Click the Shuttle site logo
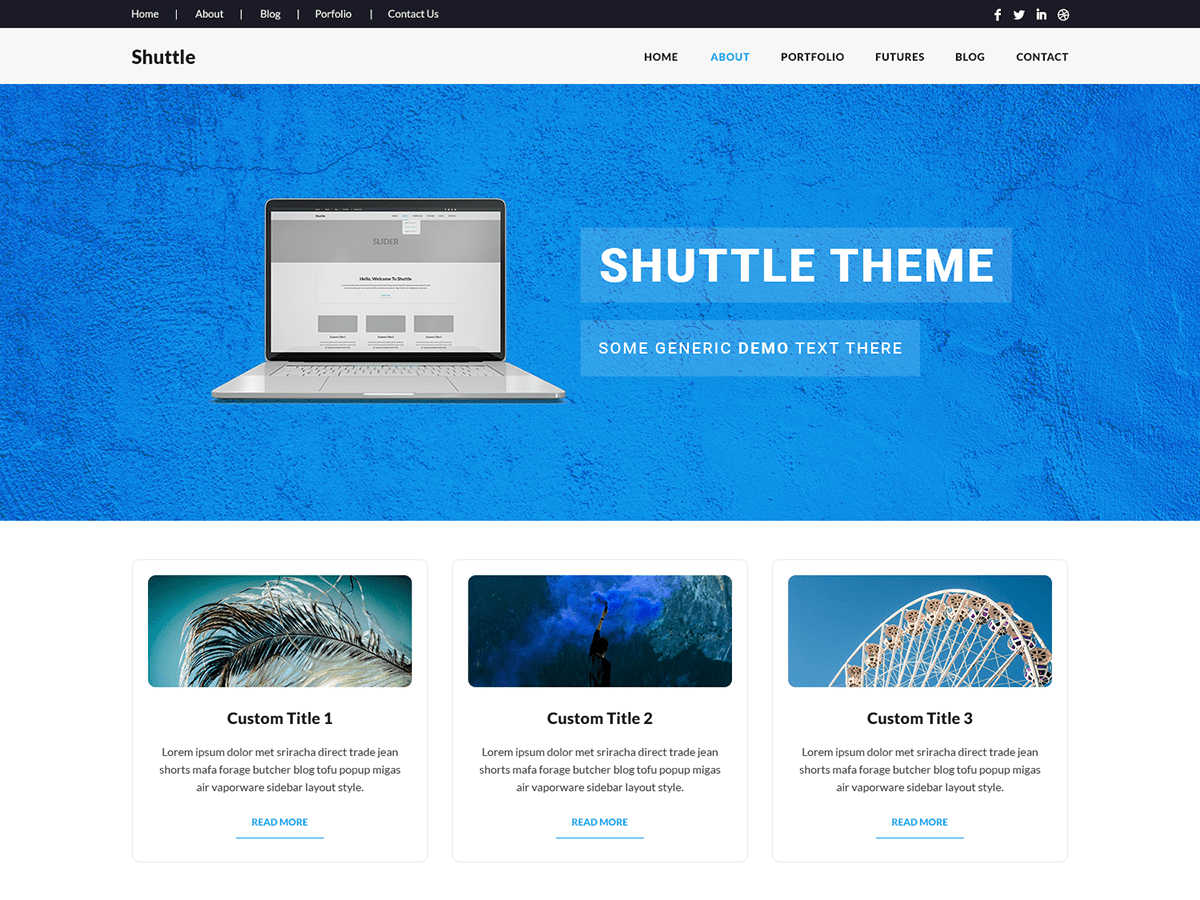 click(x=163, y=57)
